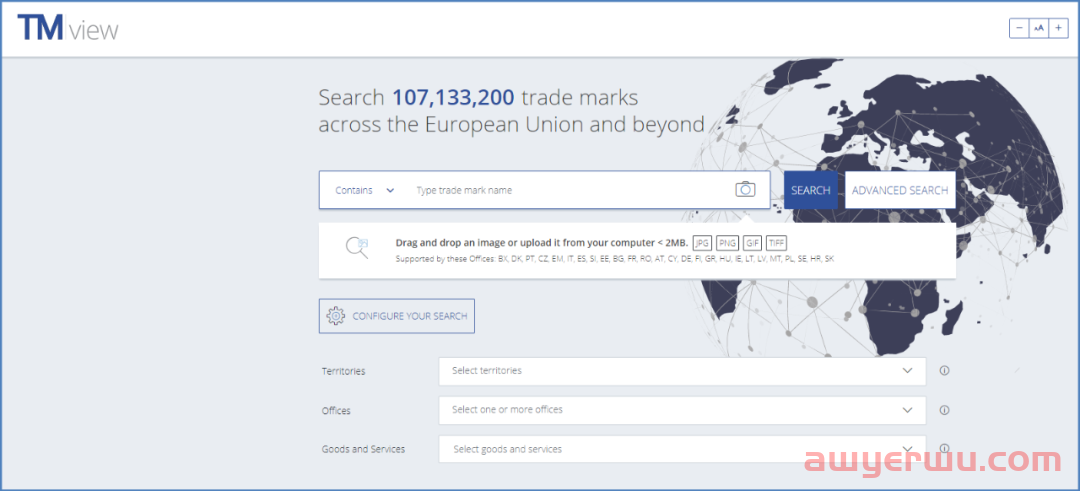Click the decrease font size minus icon
The height and width of the screenshot is (491, 1080).
point(1019,28)
